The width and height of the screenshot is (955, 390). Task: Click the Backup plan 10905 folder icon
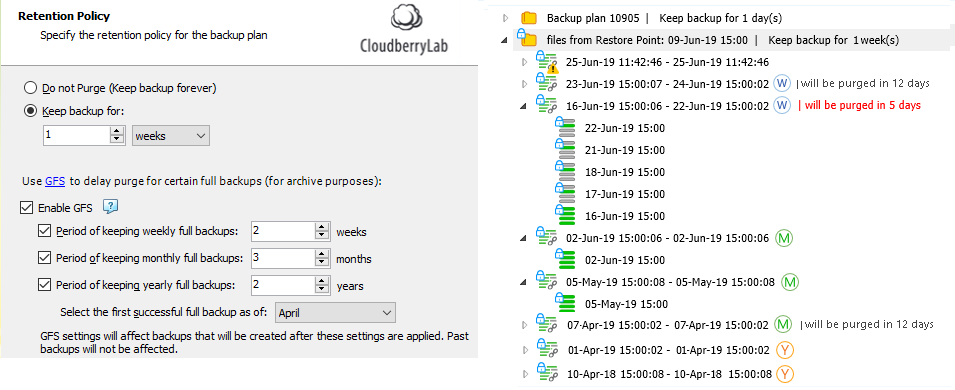529,18
